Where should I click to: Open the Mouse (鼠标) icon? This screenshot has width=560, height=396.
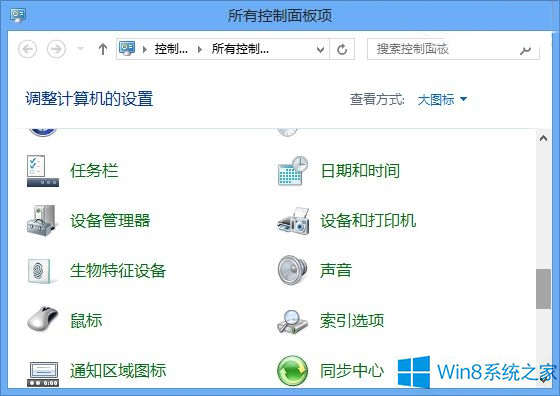tap(42, 319)
